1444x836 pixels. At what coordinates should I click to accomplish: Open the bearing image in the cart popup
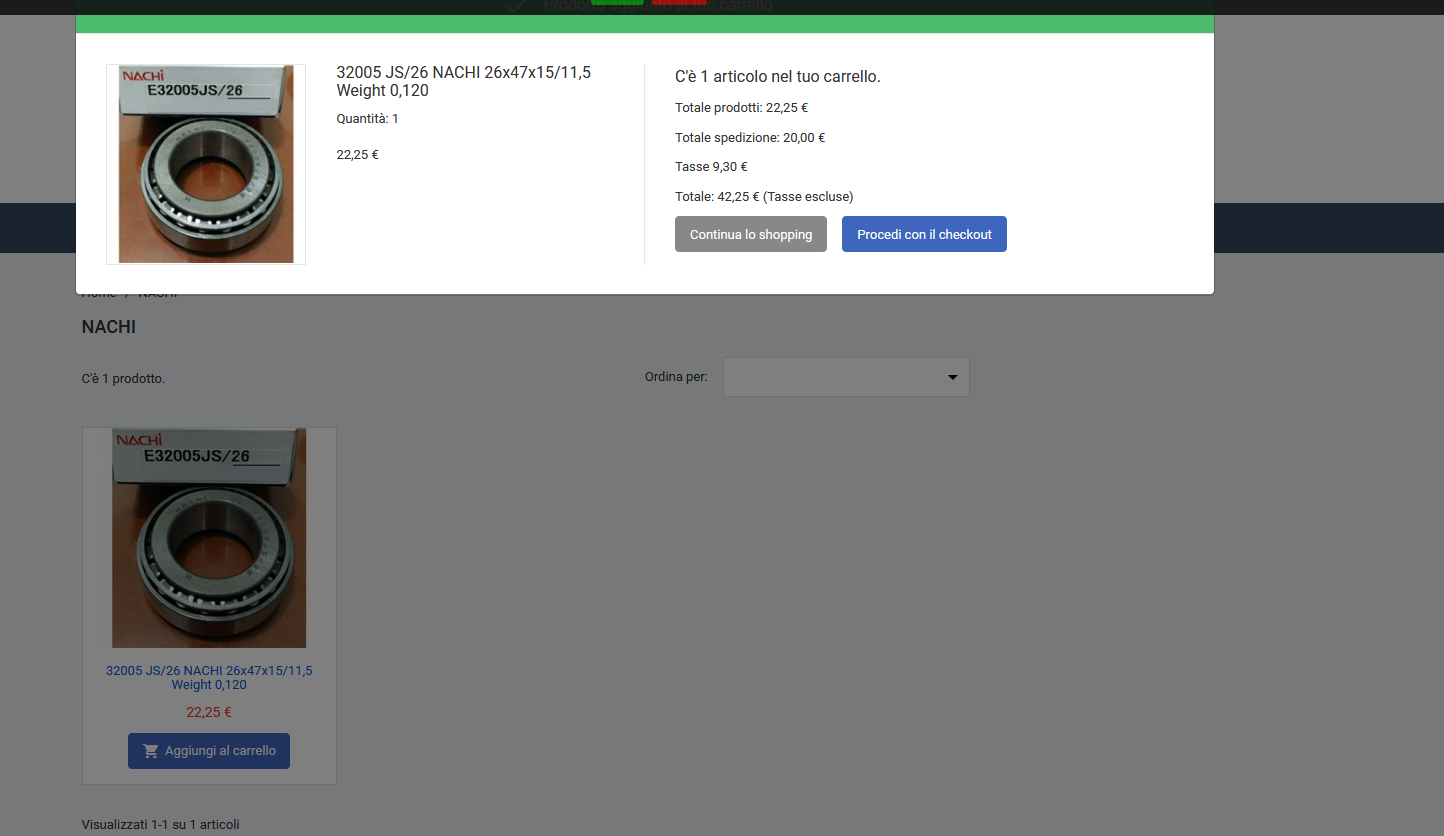point(206,164)
